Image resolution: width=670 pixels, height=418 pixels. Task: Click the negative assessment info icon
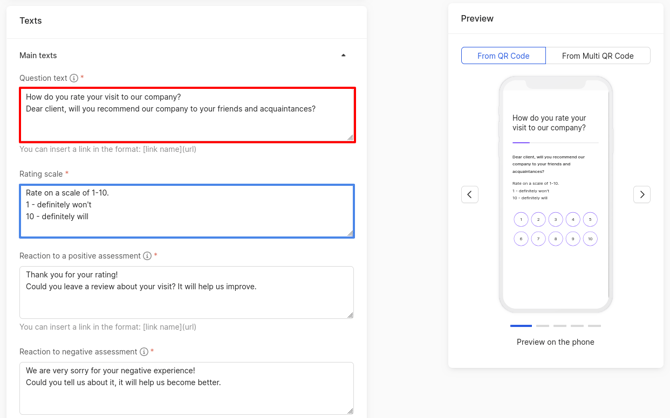(144, 352)
